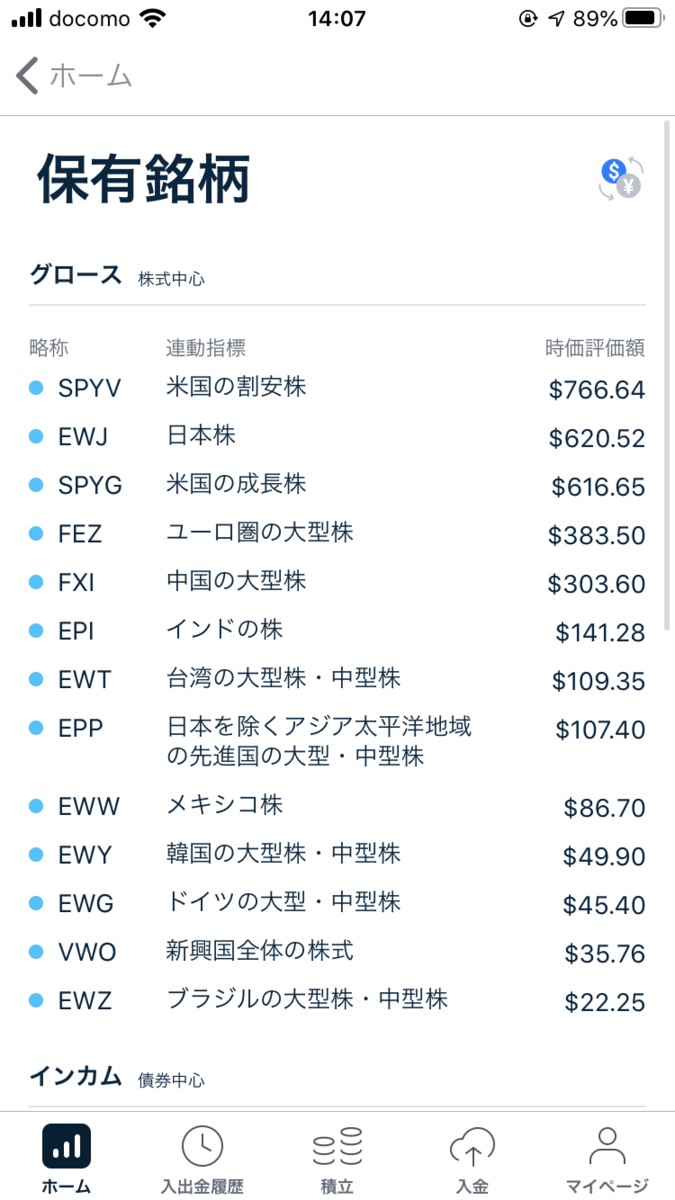Viewport: 675px width, 1200px height.
Task: Tap the cloud upload deposit icon
Action: coord(472,1146)
